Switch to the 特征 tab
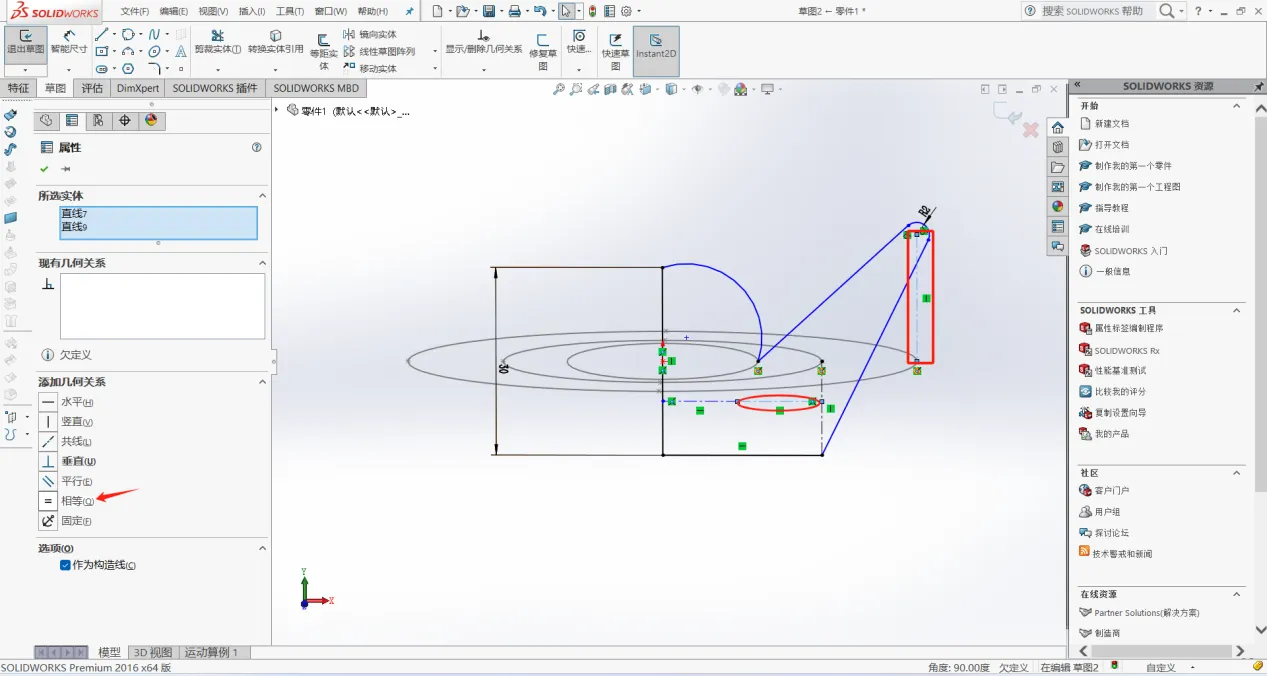The image size is (1267, 676). click(19, 88)
